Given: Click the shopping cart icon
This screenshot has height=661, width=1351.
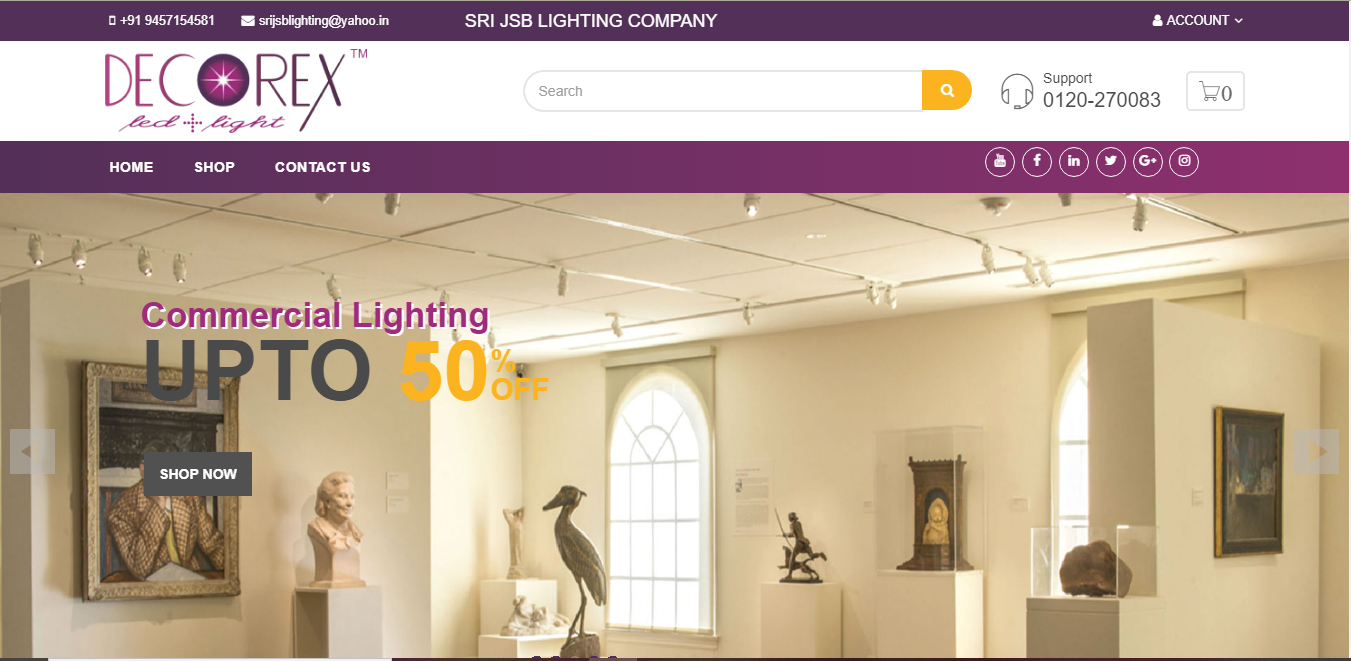Looking at the screenshot, I should [1215, 92].
